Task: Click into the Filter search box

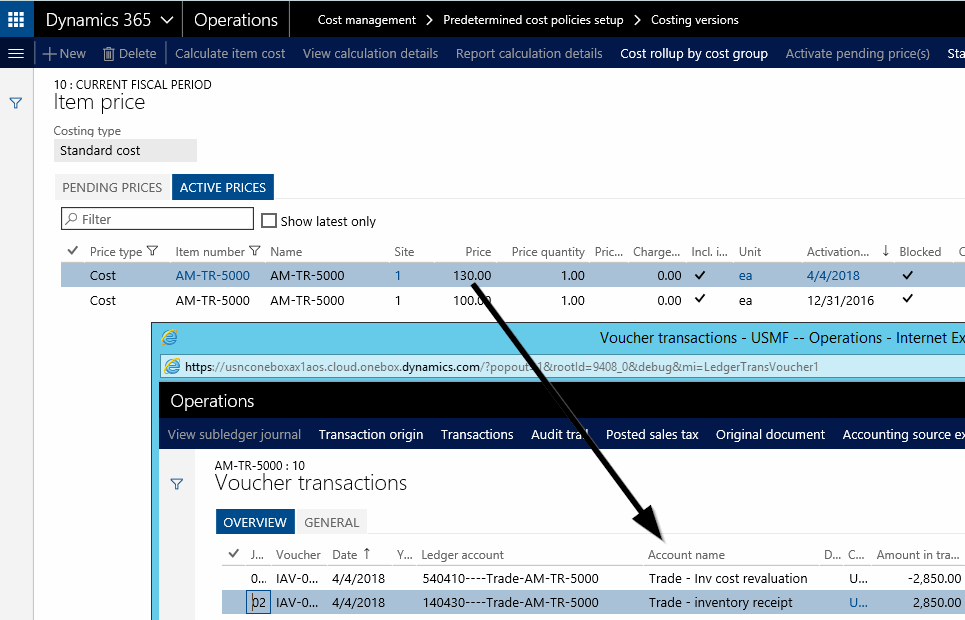Action: click(158, 219)
